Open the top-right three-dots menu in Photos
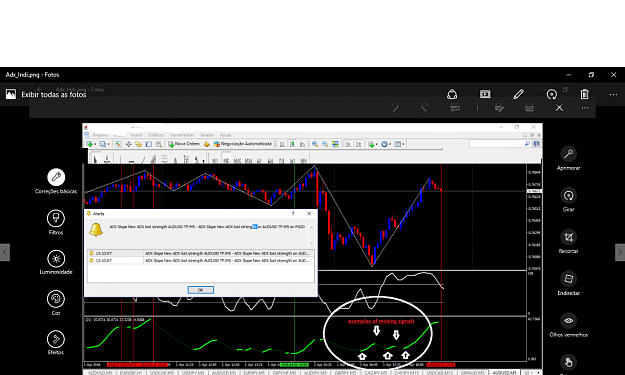Image resolution: width=625 pixels, height=375 pixels. tap(613, 94)
